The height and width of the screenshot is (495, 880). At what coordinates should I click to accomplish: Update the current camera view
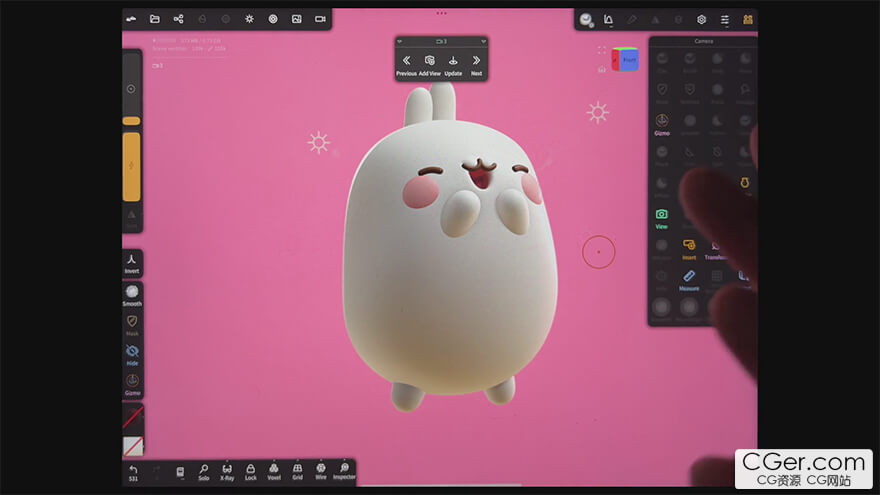[x=453, y=65]
